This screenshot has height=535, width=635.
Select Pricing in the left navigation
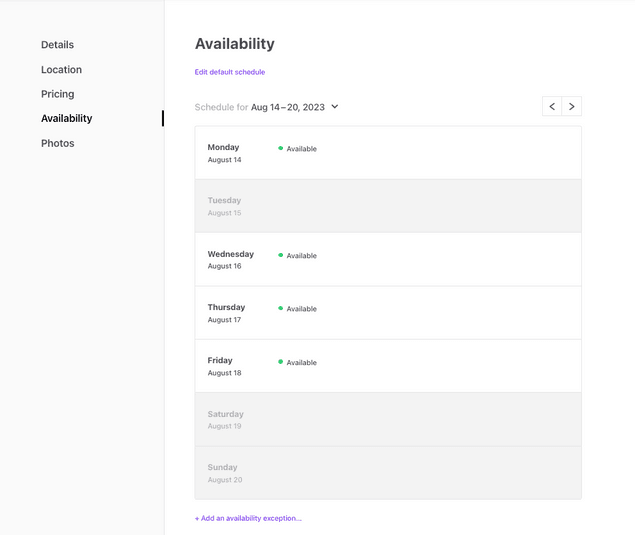point(57,94)
